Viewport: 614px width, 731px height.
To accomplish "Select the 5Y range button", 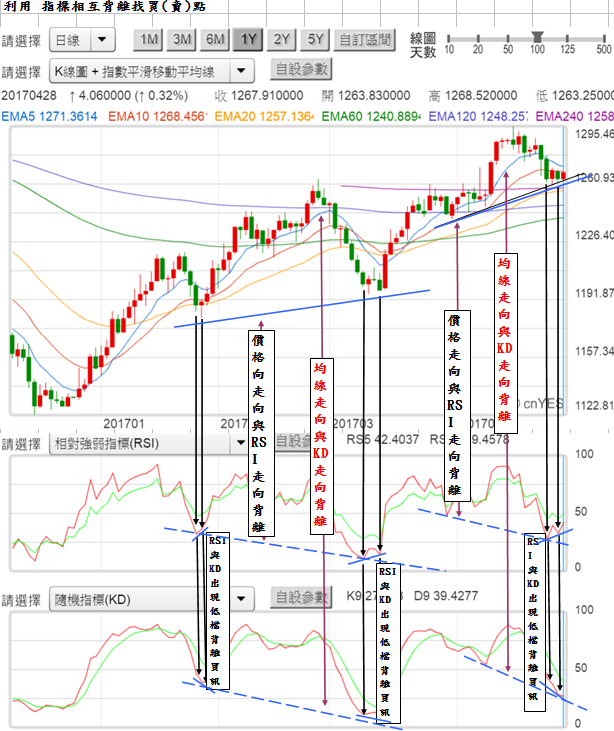I will pos(315,40).
